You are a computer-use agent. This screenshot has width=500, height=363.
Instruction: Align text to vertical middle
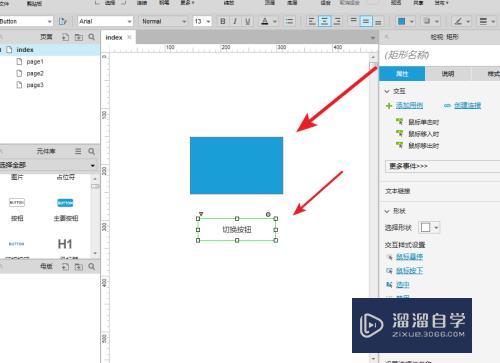coord(366,21)
